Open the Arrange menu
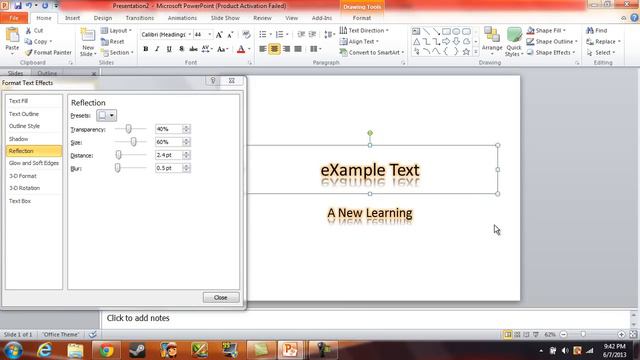The image size is (640, 360). tap(492, 42)
